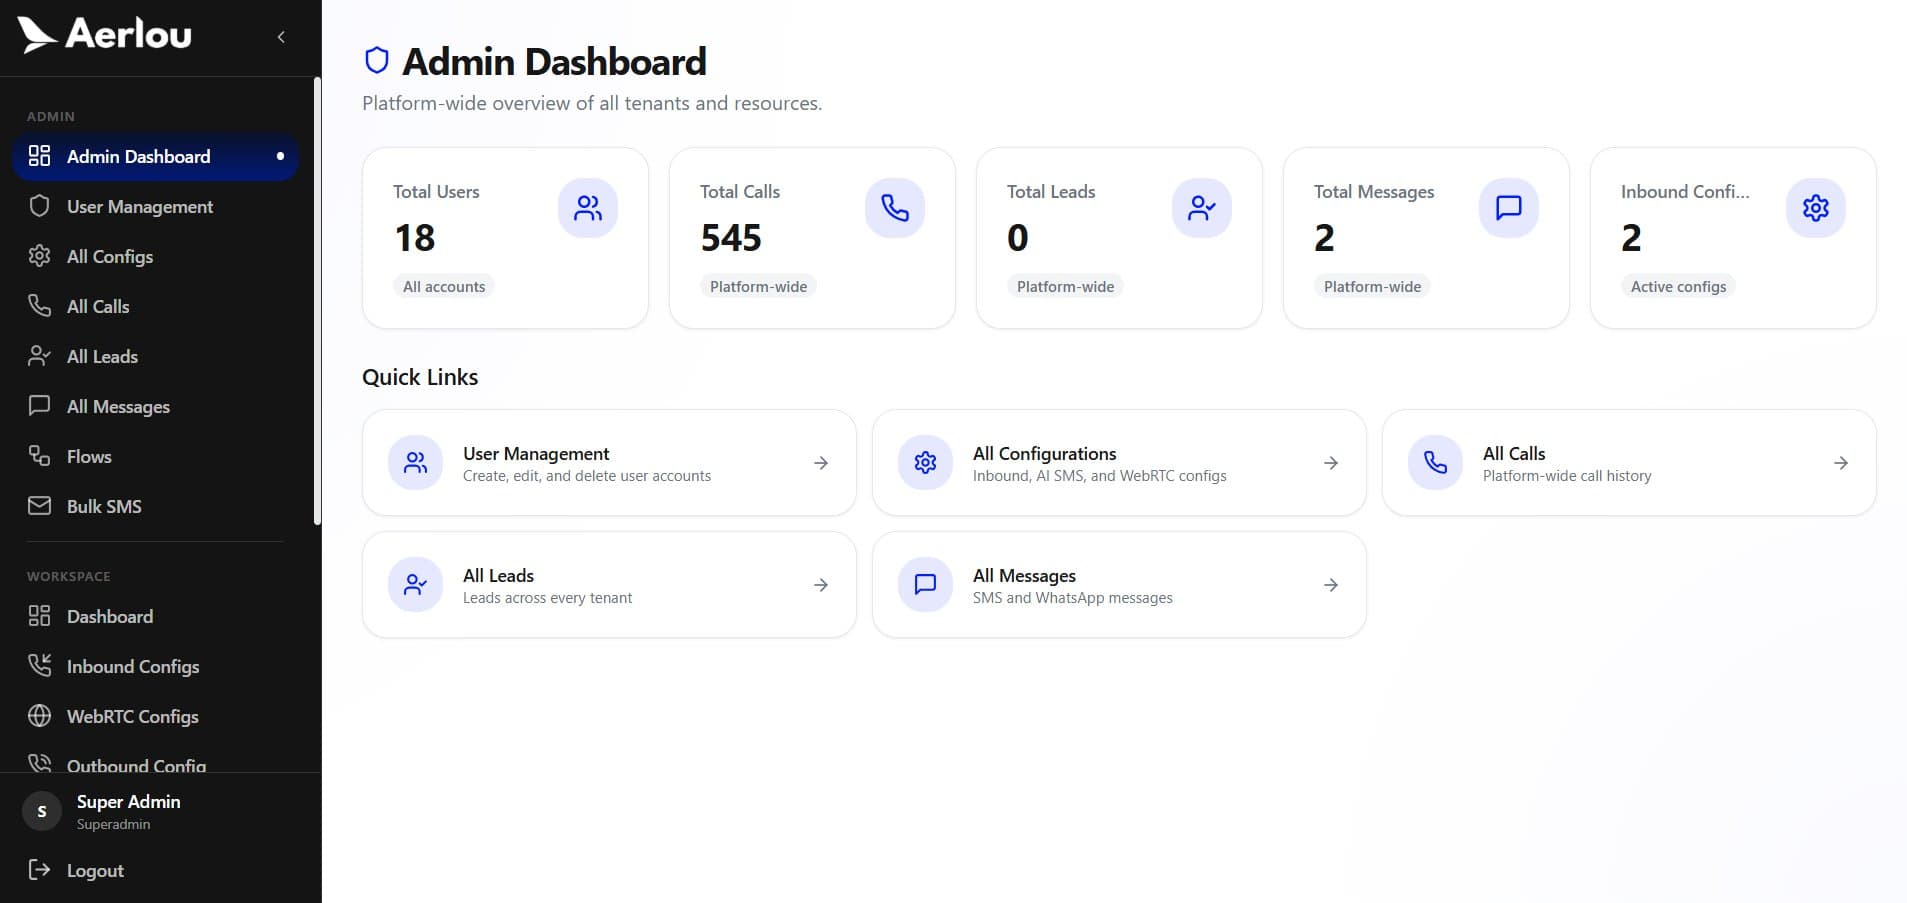Click the Flows icon in sidebar
The height and width of the screenshot is (903, 1907).
coord(39,456)
